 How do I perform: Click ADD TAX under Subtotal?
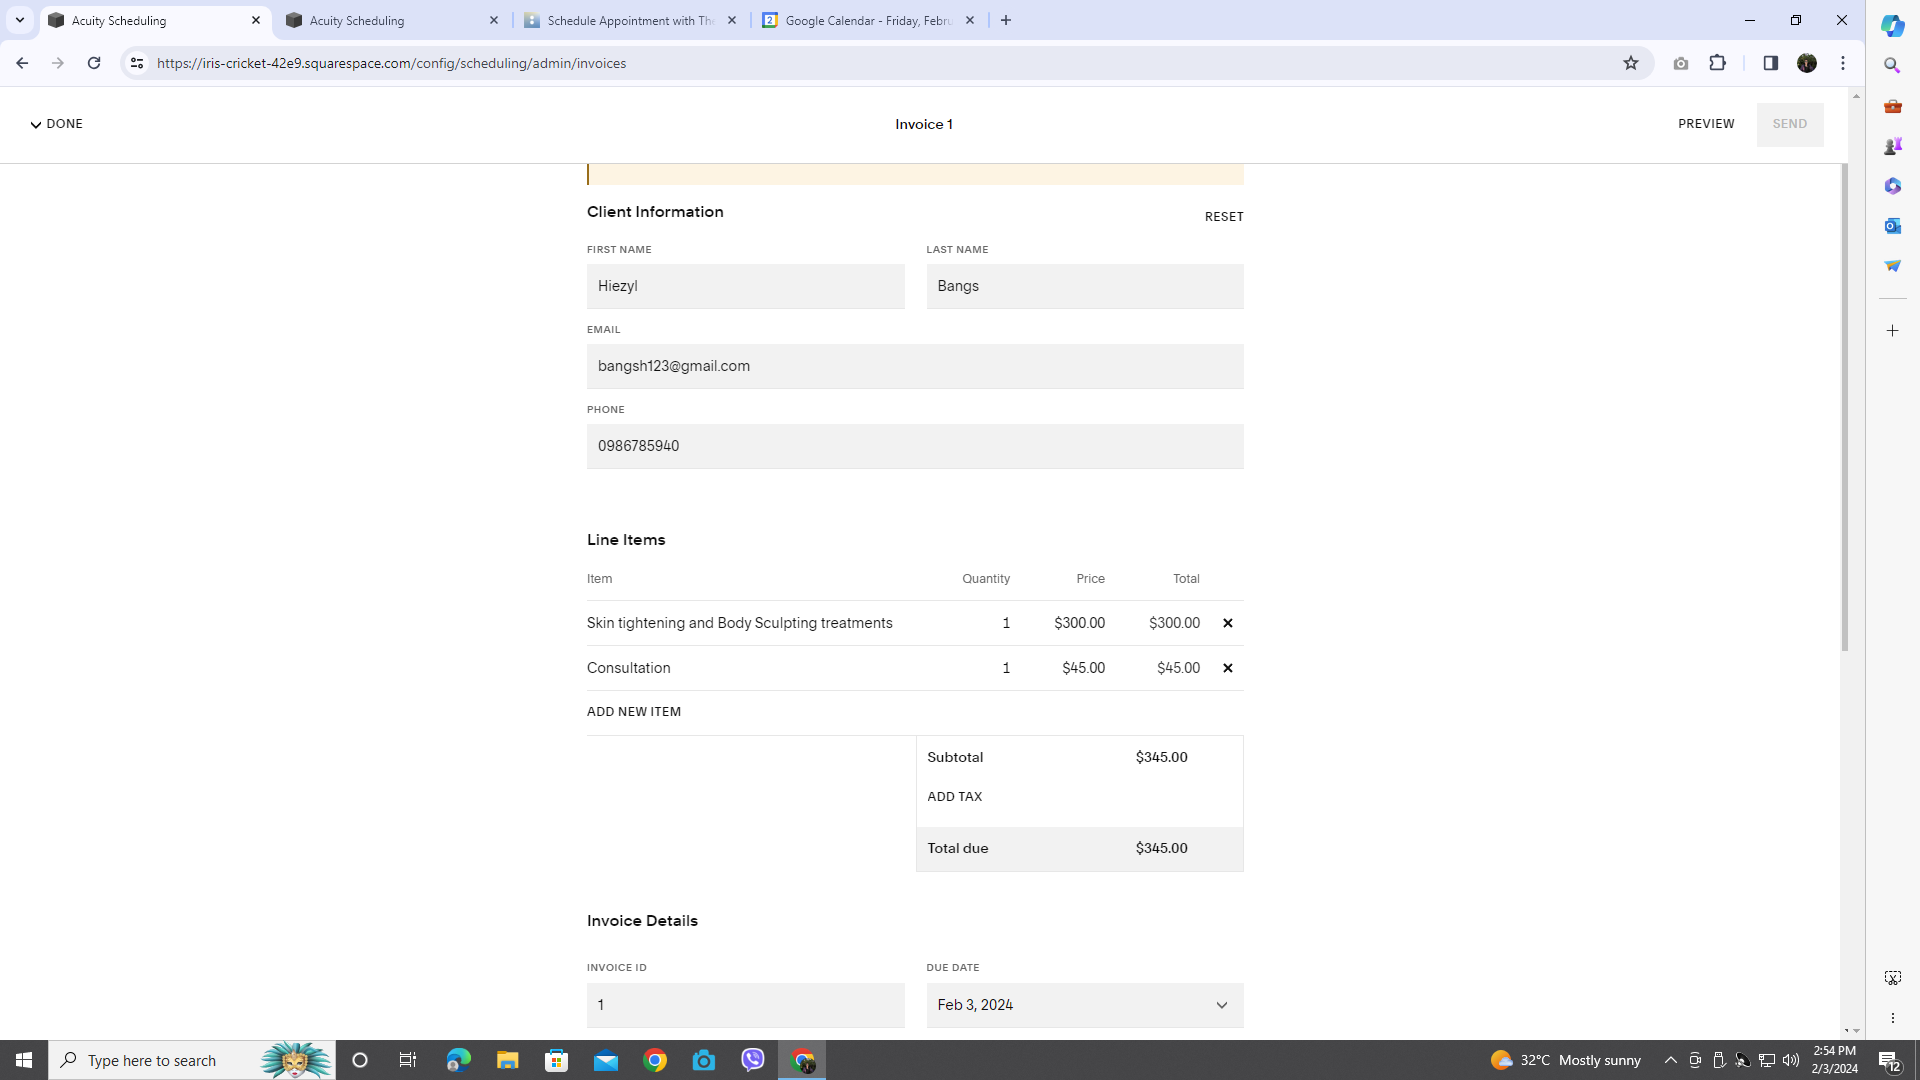point(954,797)
